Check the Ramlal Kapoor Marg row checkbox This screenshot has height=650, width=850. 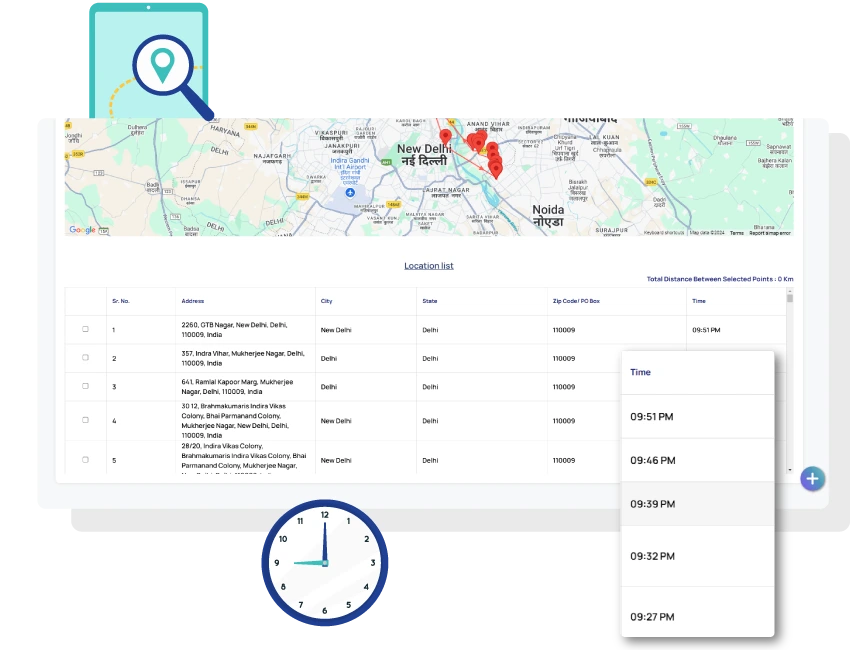[85, 386]
